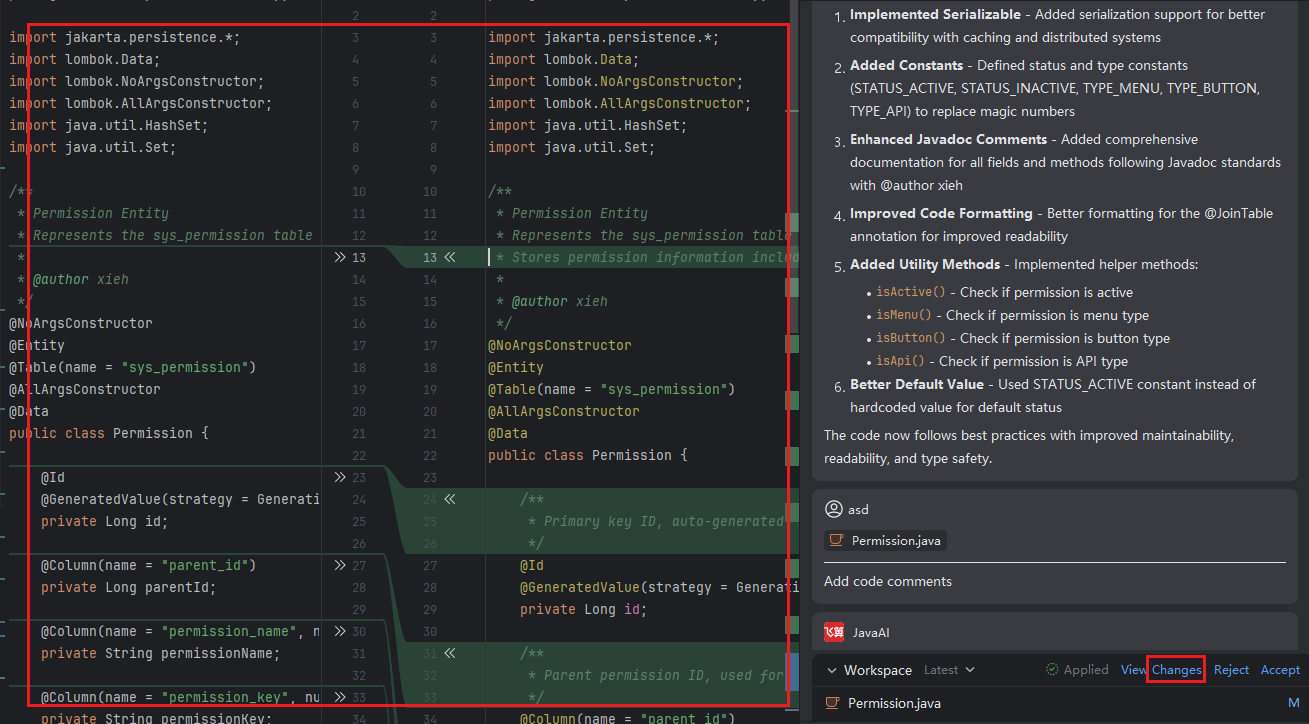Click the >> arrow at left line 33
The width and height of the screenshot is (1309, 724).
pos(340,697)
